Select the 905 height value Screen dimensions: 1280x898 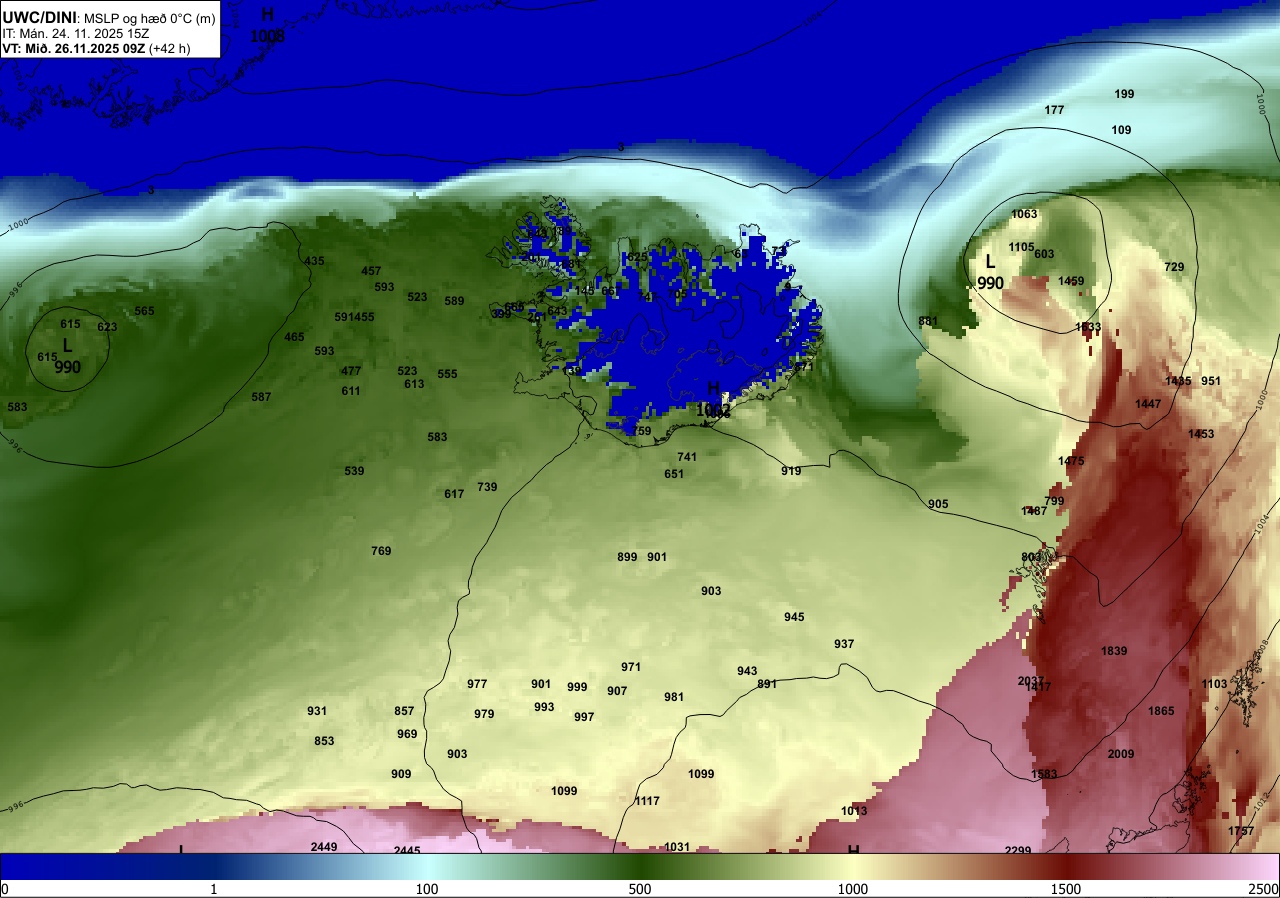tap(938, 504)
